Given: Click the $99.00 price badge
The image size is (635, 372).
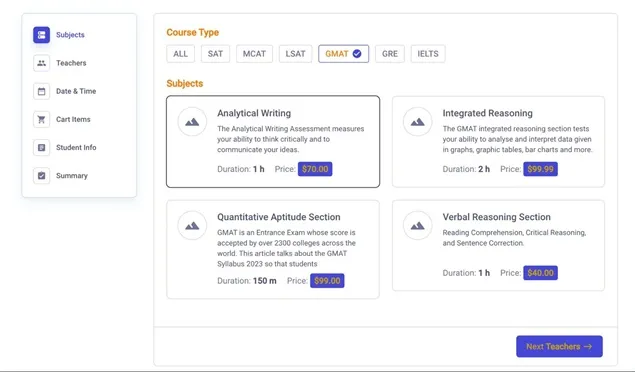Looking at the screenshot, I should click(327, 281).
